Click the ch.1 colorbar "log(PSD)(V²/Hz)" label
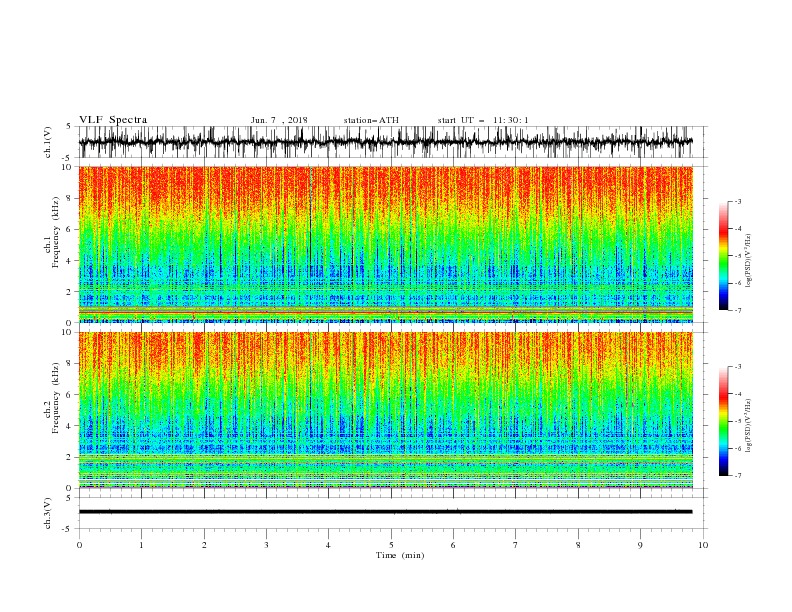Screen dimensions: 792x612 749,261
